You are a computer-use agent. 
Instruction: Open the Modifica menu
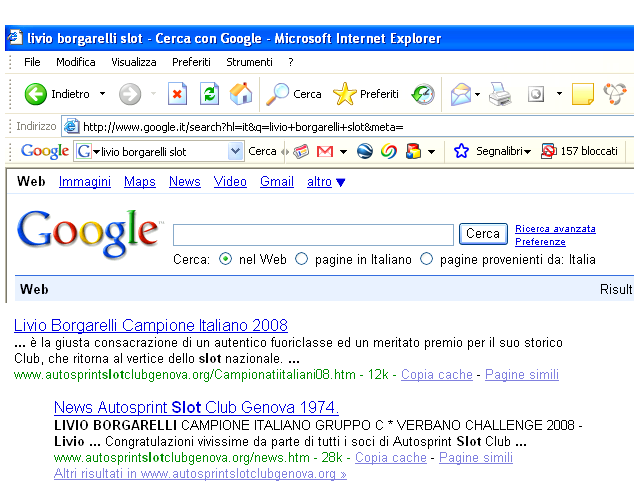[76, 62]
